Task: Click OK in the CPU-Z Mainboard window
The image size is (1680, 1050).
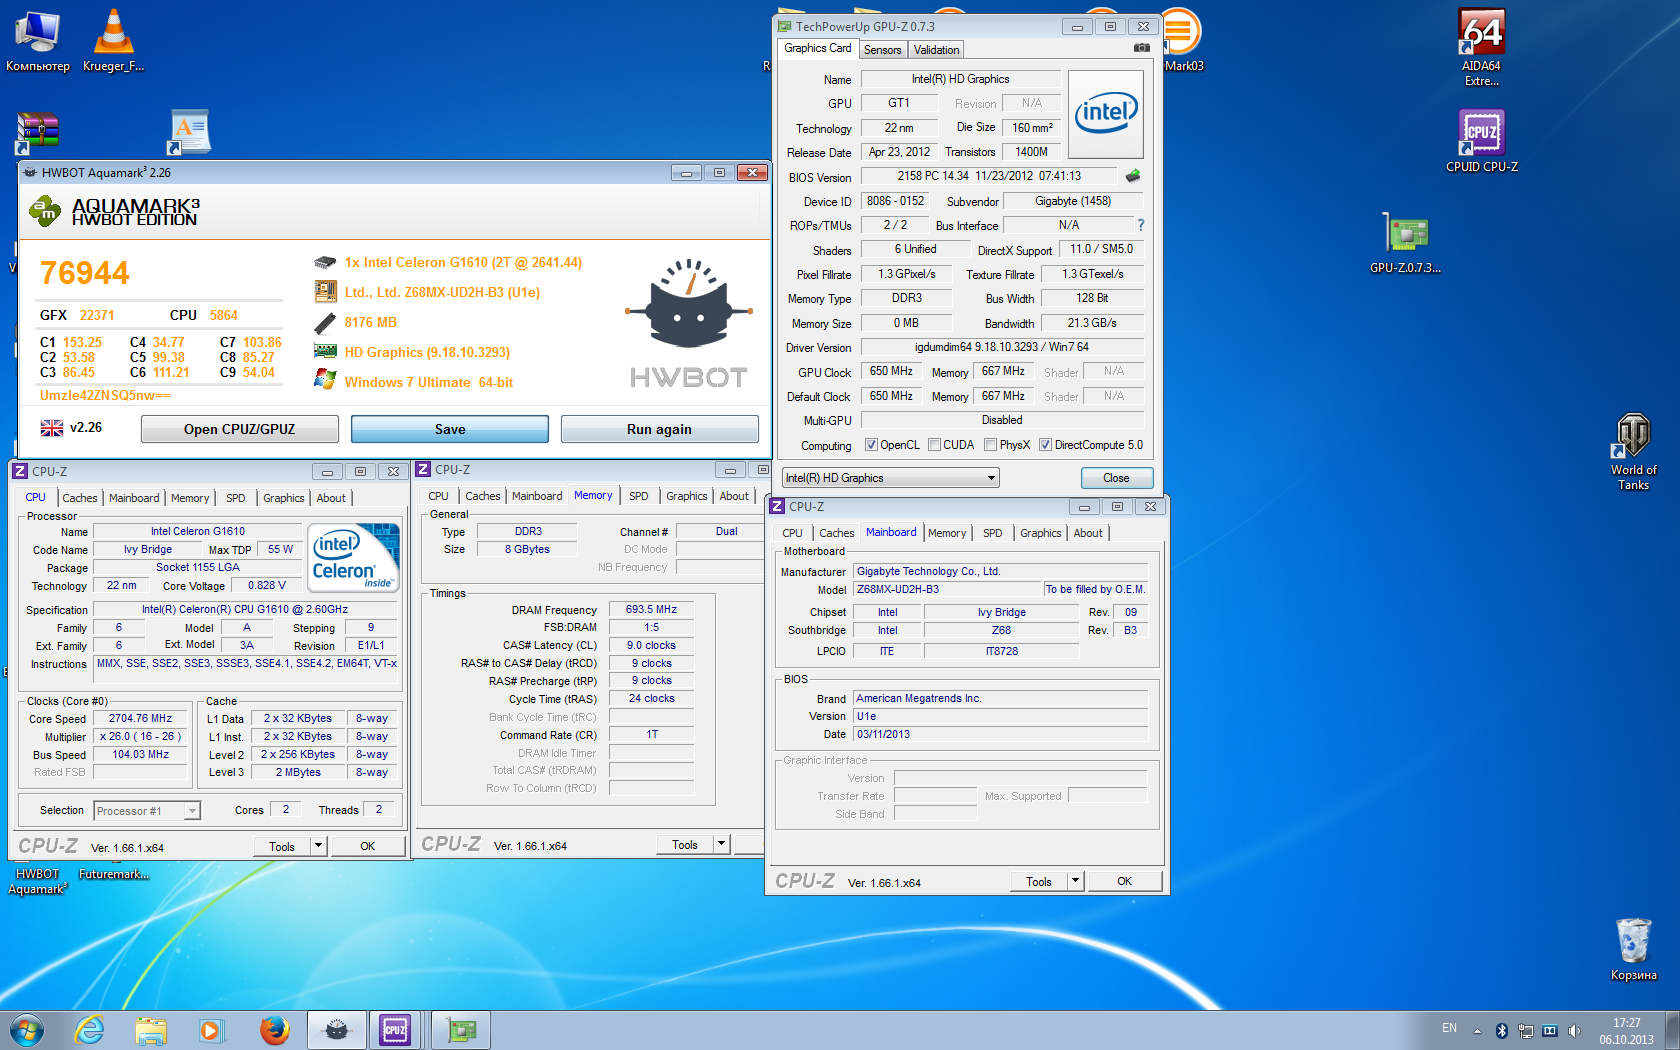Action: [x=1125, y=881]
